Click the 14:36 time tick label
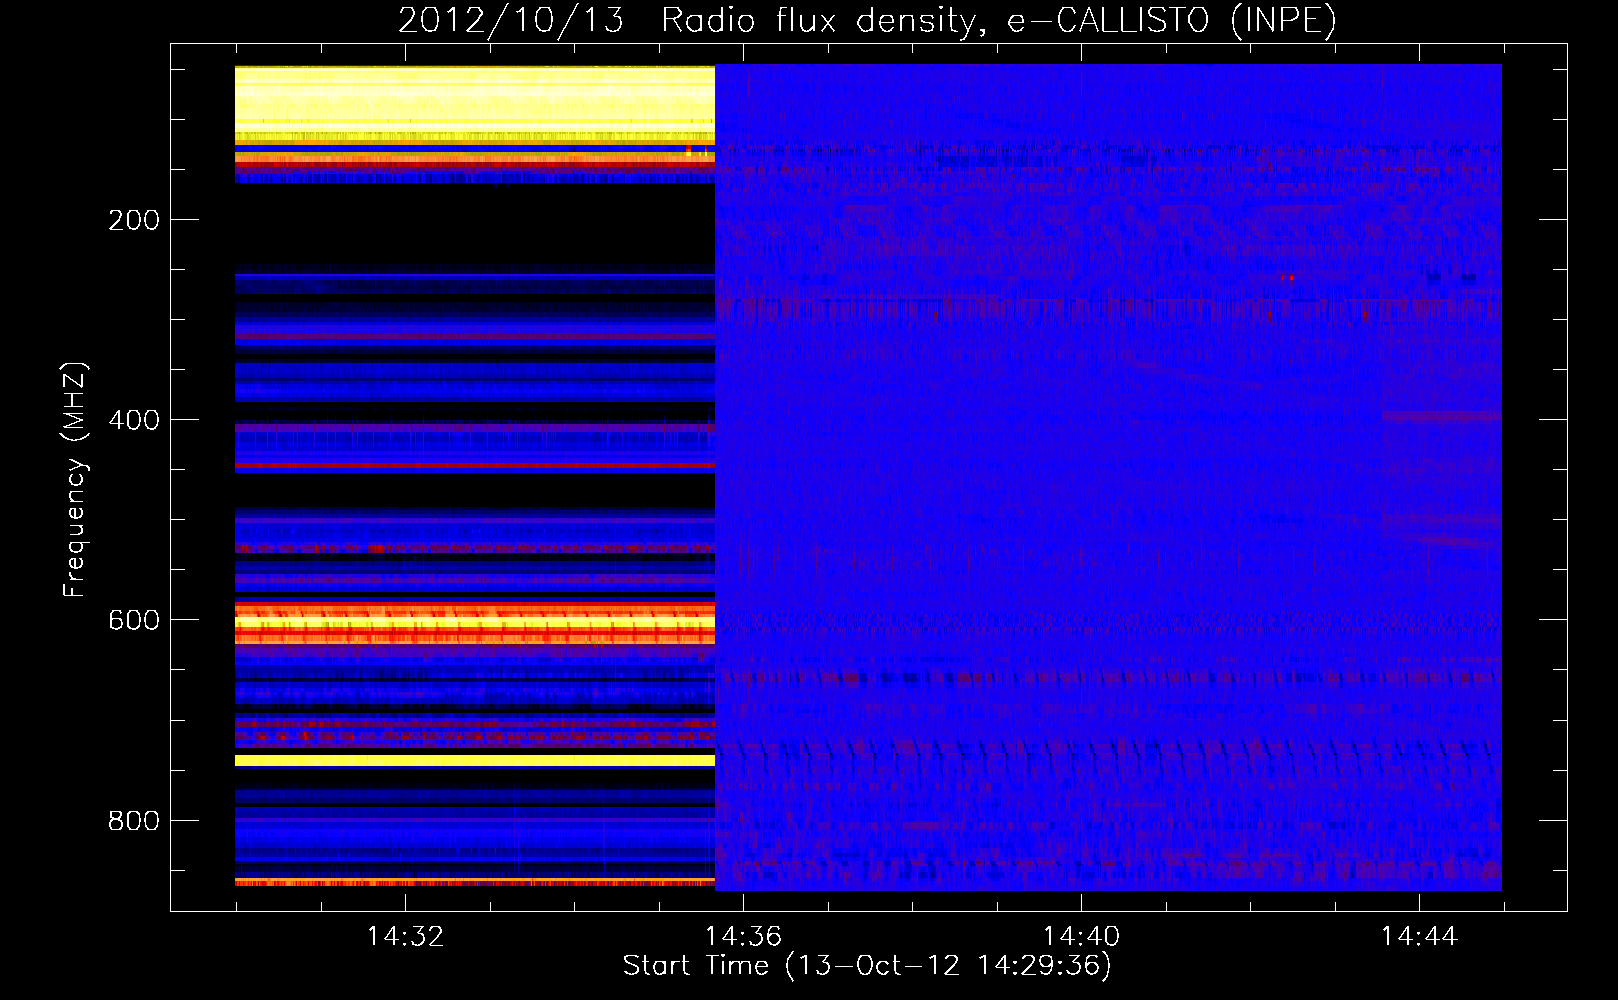 pyautogui.click(x=743, y=936)
